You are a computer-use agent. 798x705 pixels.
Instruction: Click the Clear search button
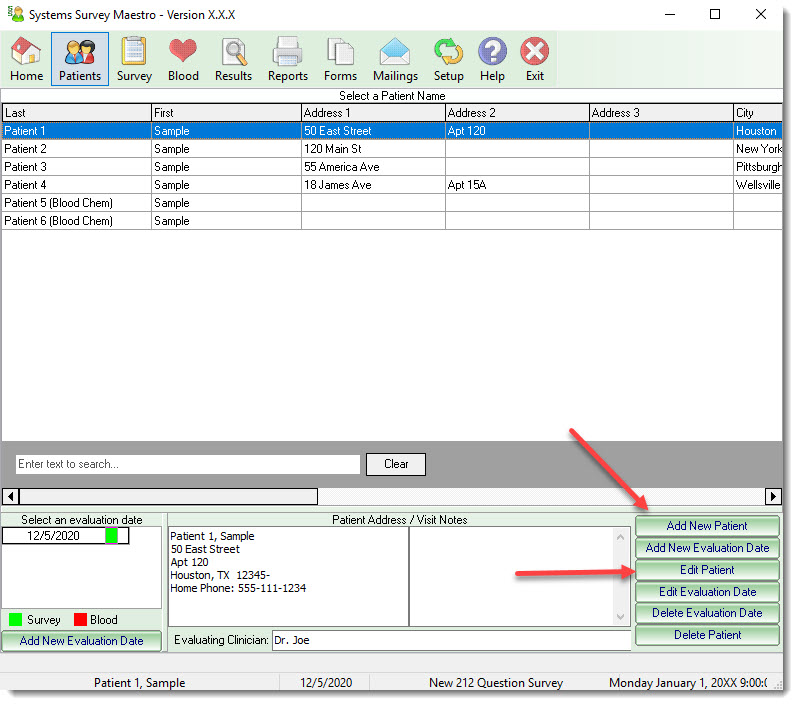396,464
